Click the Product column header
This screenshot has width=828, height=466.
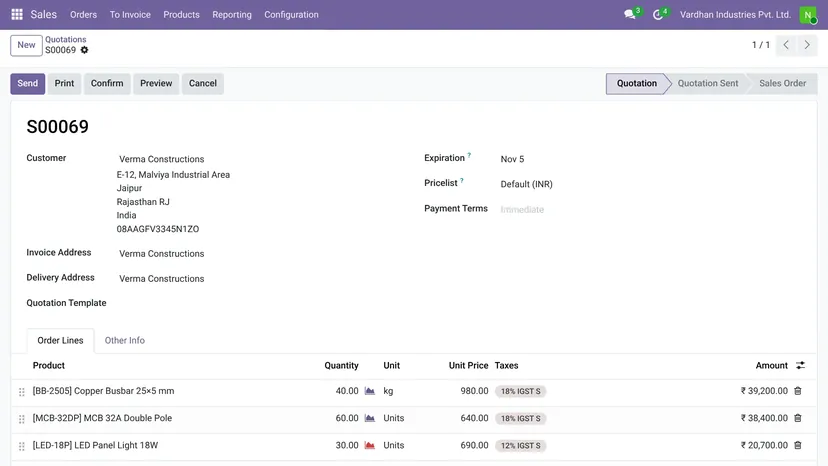click(x=49, y=365)
